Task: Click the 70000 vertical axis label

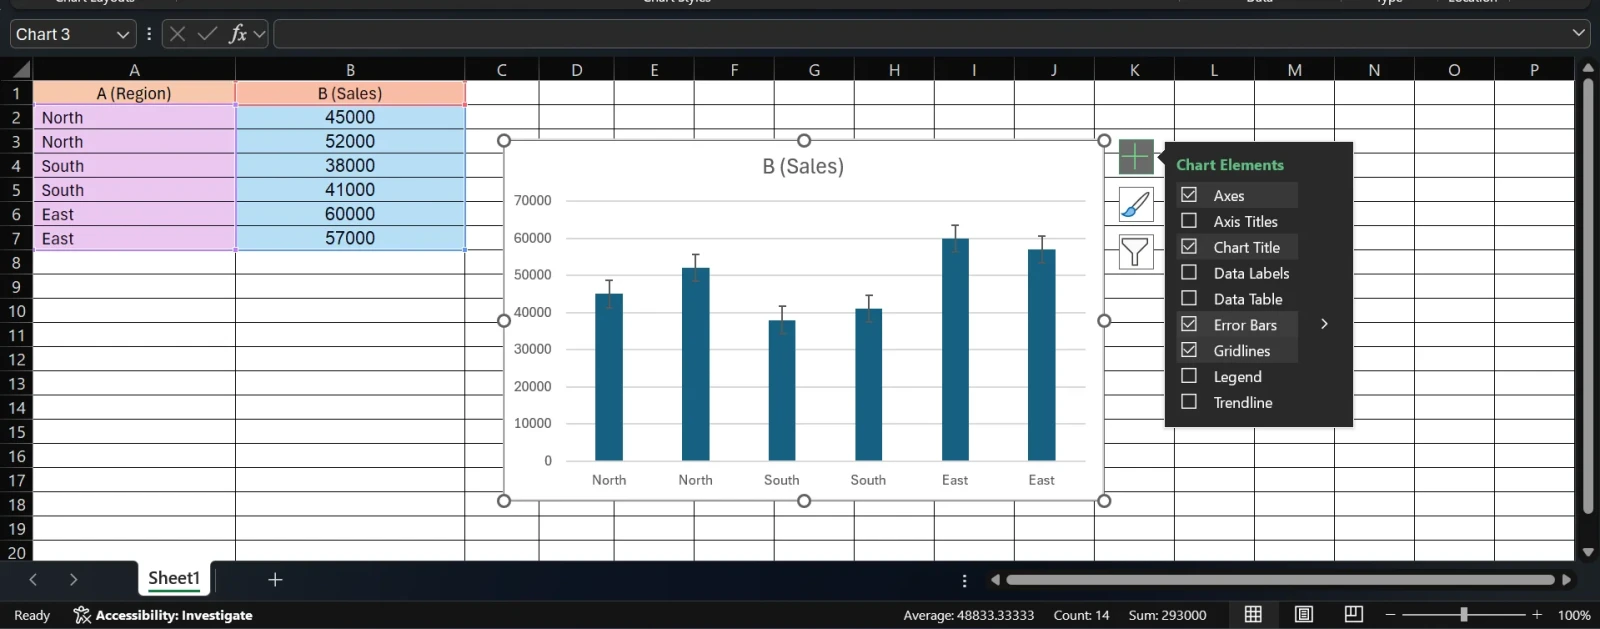Action: pyautogui.click(x=532, y=200)
